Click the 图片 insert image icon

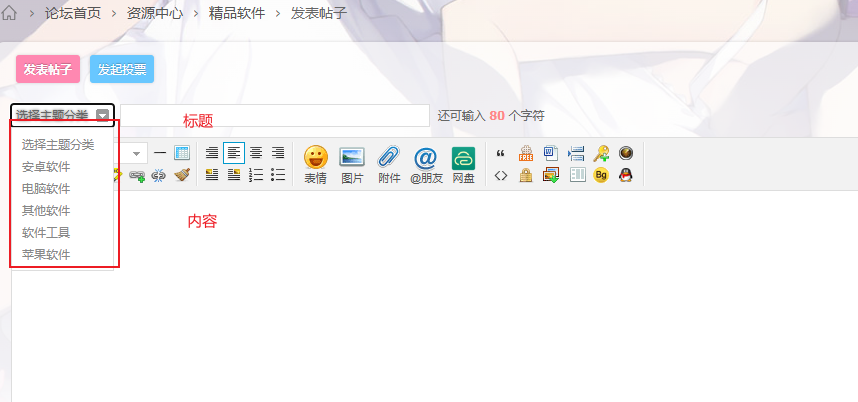[x=352, y=164]
